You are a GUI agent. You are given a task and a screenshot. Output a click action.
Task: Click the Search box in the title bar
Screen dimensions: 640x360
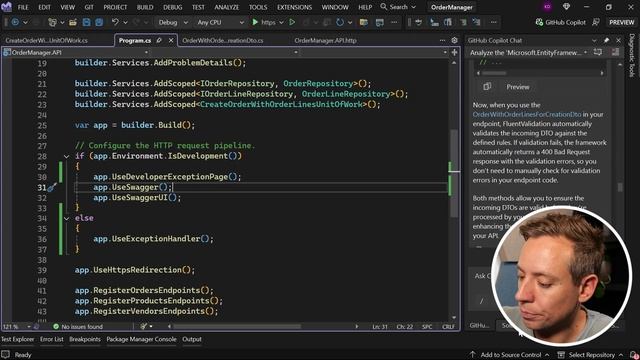click(x=398, y=7)
